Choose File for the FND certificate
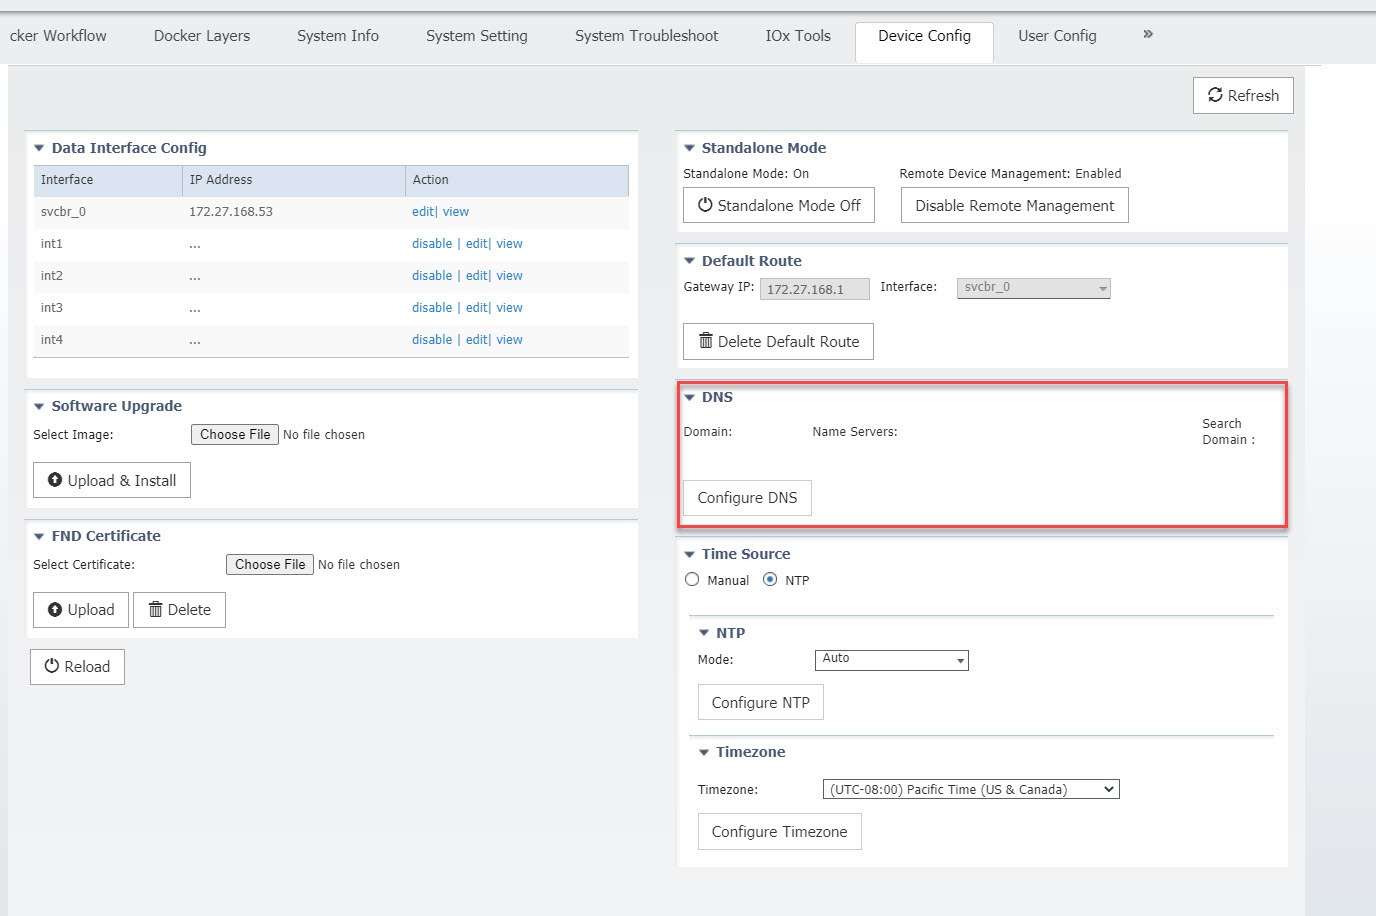Screen dimensions: 1376x916 coord(270,564)
